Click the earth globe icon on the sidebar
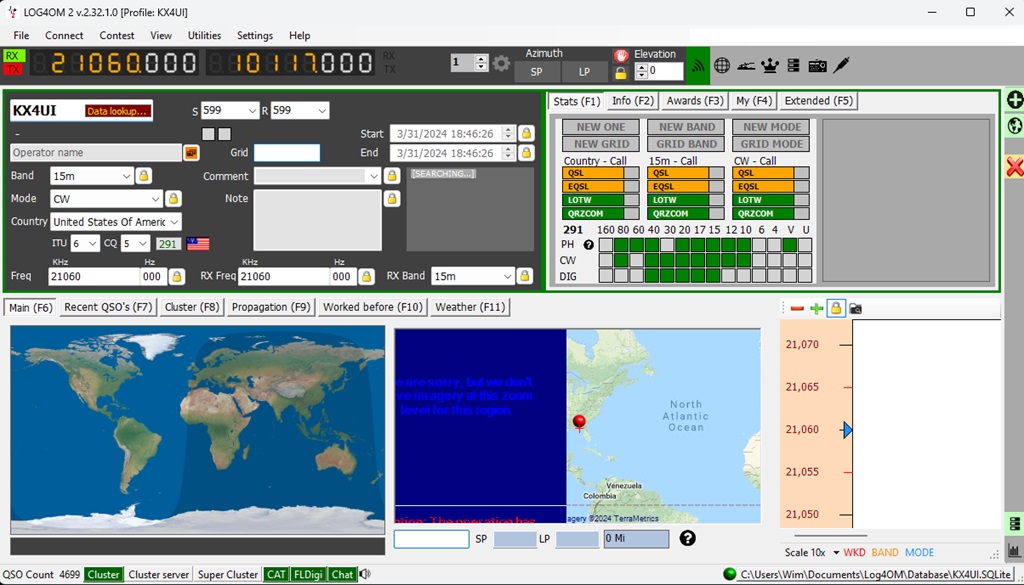1024x585 pixels. [1014, 125]
